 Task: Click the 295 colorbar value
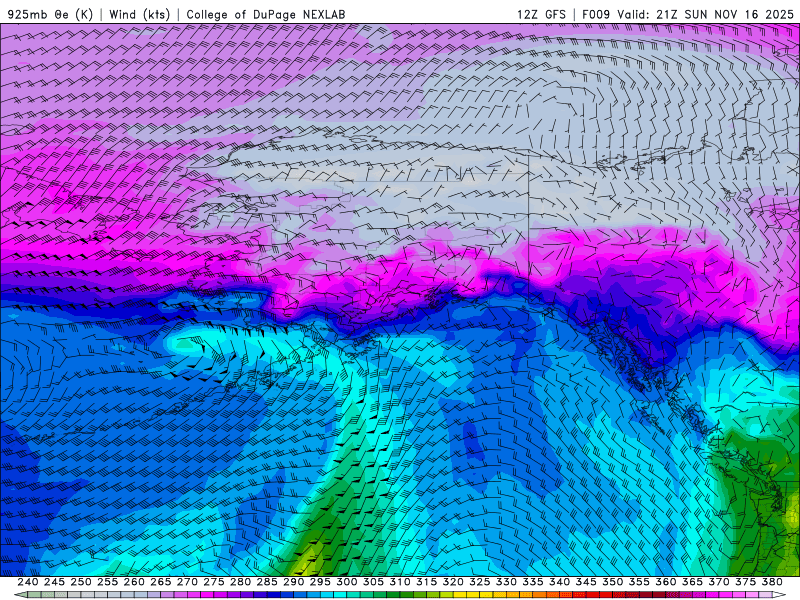(320, 582)
